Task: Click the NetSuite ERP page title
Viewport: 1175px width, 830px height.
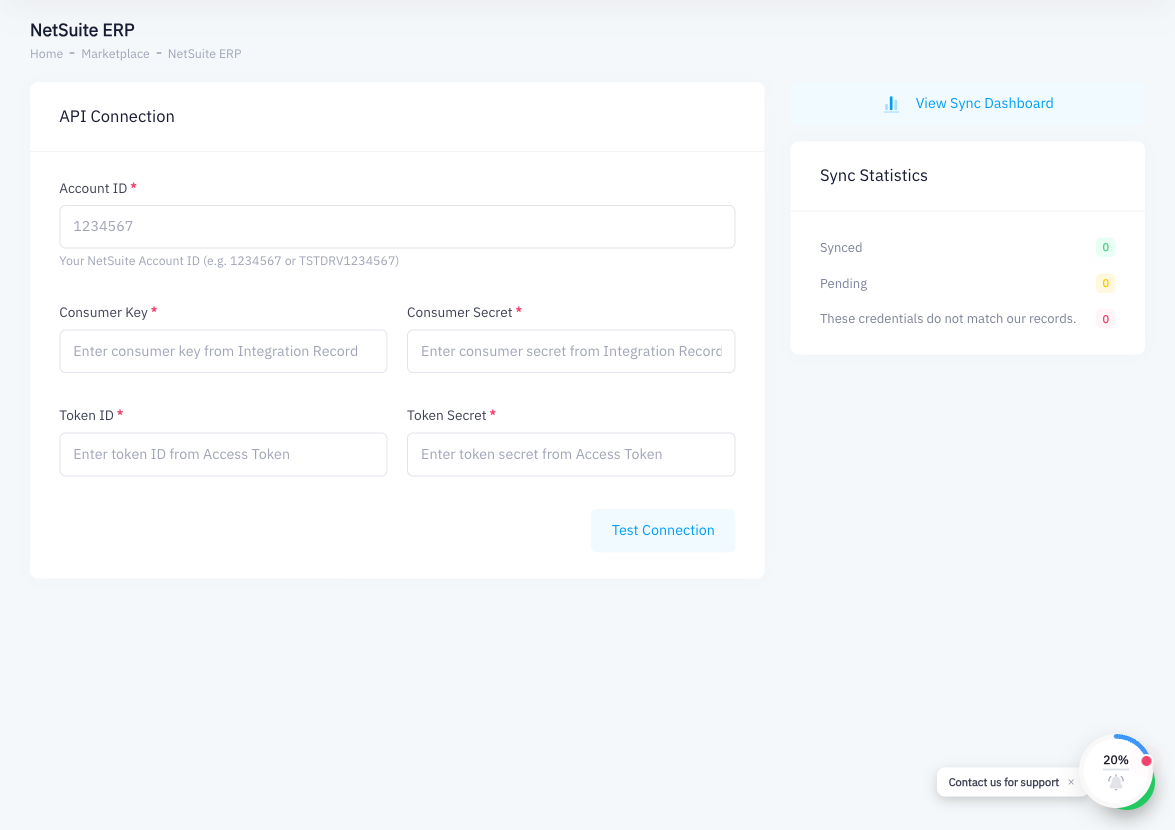Action: pyautogui.click(x=82, y=30)
